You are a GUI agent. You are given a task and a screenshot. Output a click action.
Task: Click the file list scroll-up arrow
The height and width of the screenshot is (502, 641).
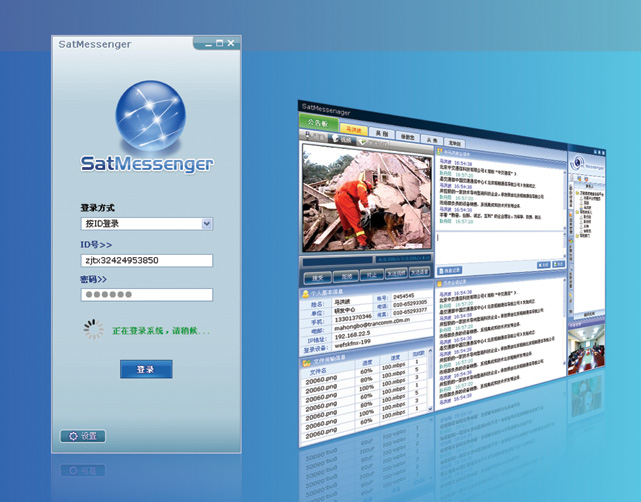click(x=430, y=352)
